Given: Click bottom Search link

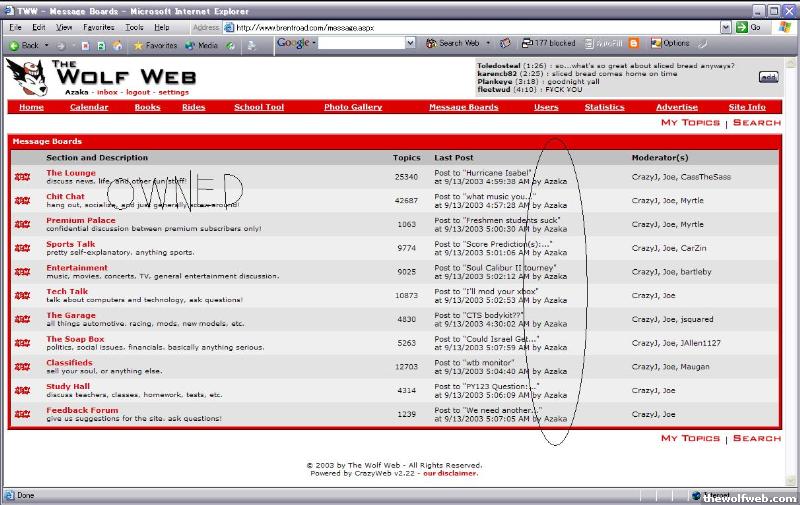Looking at the screenshot, I should 757,438.
